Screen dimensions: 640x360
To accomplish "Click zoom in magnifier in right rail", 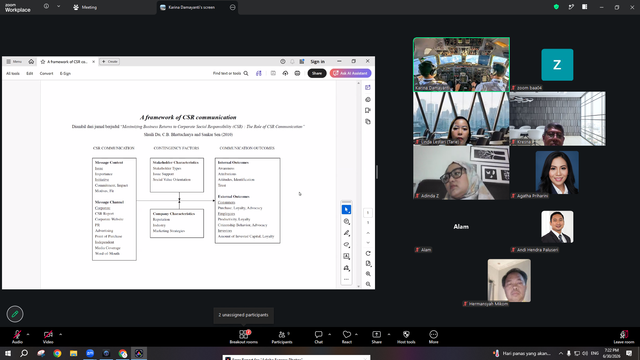I will point(368,274).
